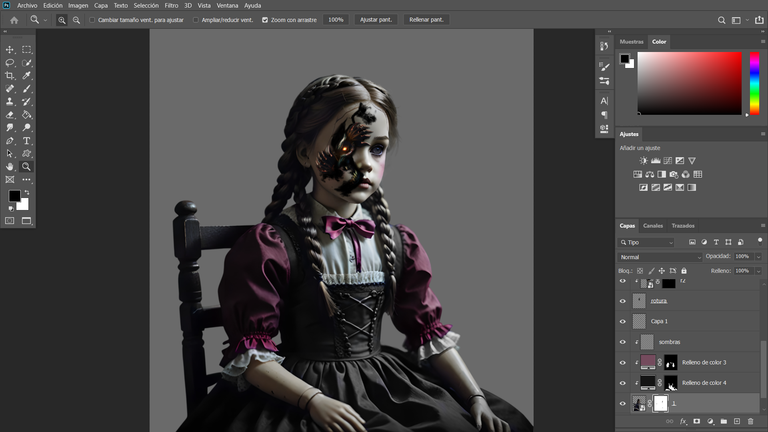Pick a color in the red color field
Viewport: 768px width, 432px height.
[690, 83]
